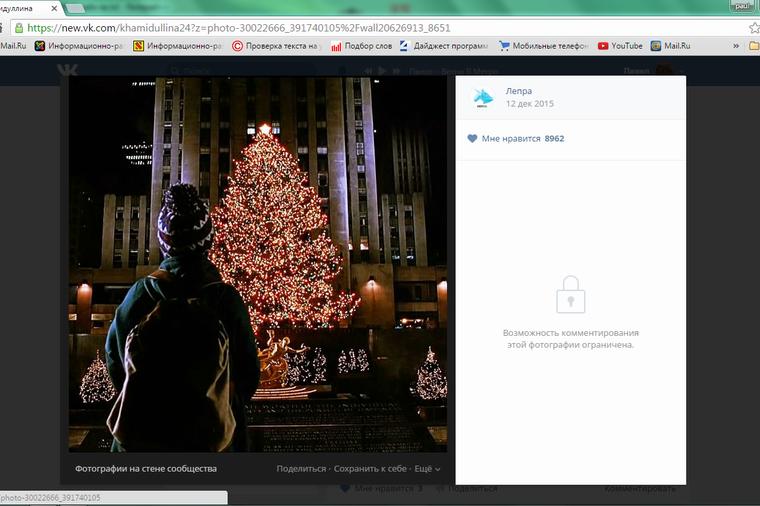Viewport: 760px width, 506px height.
Task: Bookmark this page with star icon
Action: pyautogui.click(x=753, y=28)
